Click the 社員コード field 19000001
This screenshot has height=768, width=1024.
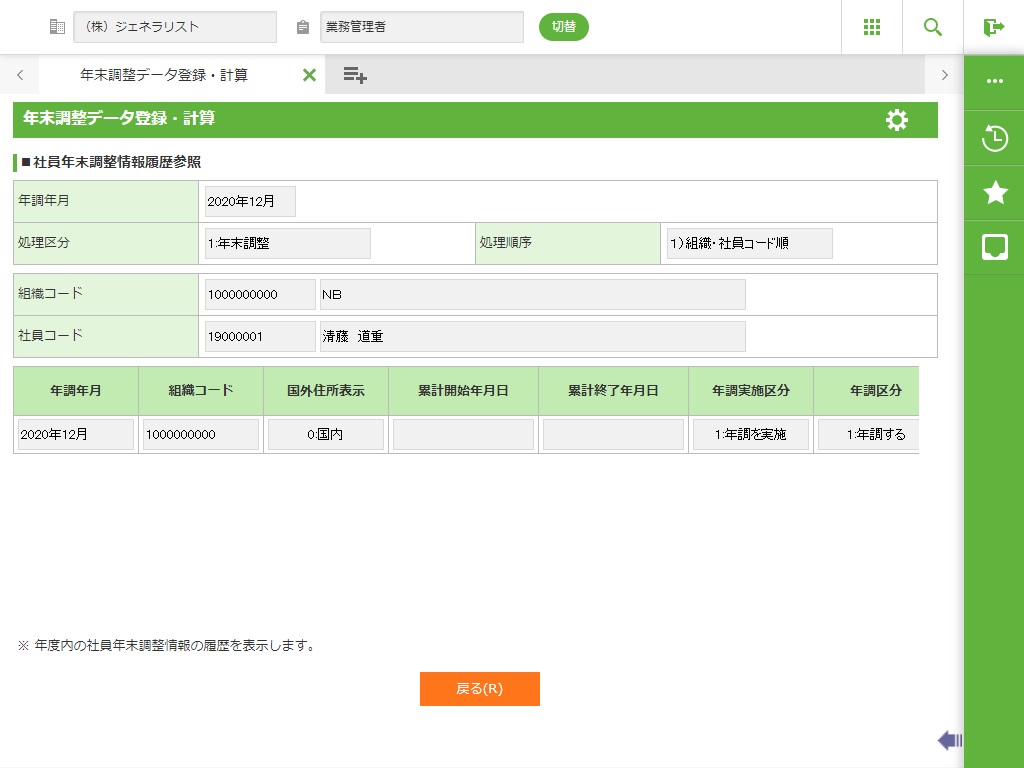point(259,337)
